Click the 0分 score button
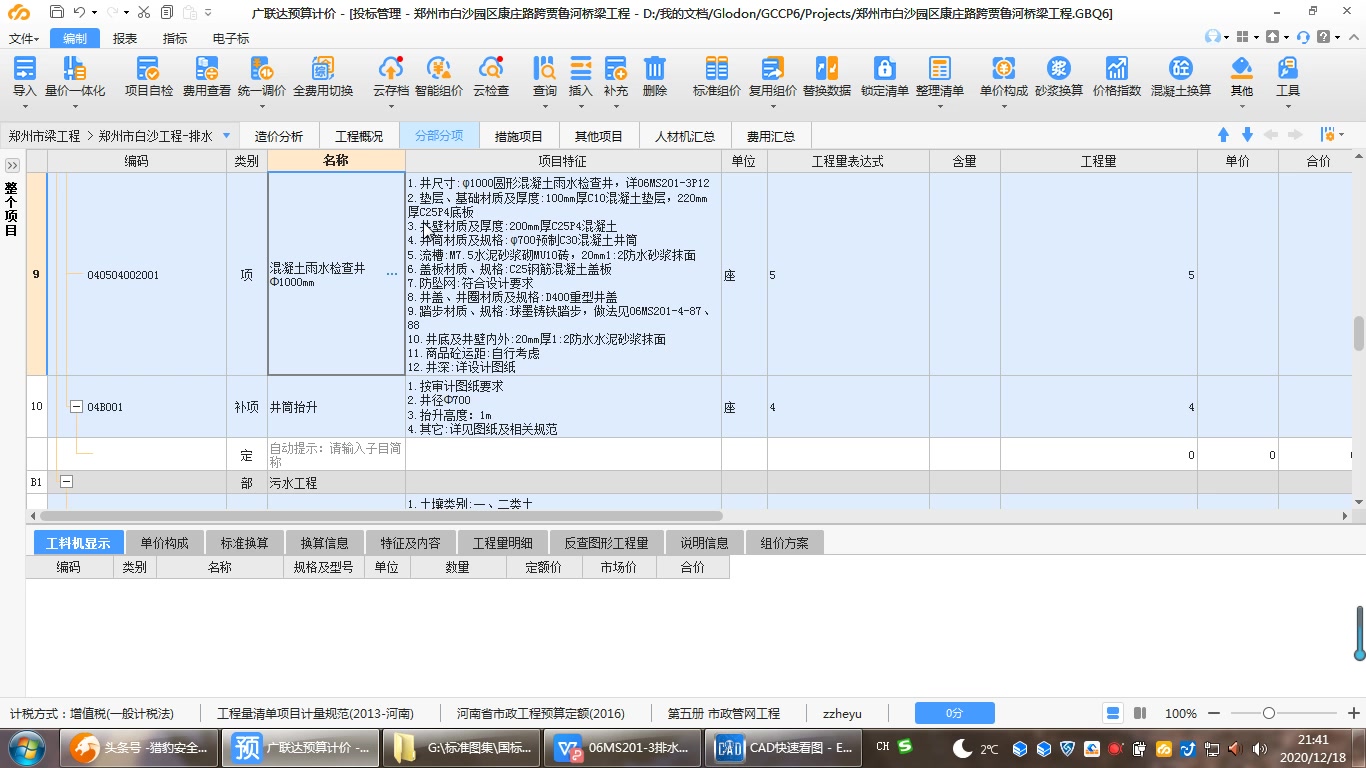 (954, 713)
